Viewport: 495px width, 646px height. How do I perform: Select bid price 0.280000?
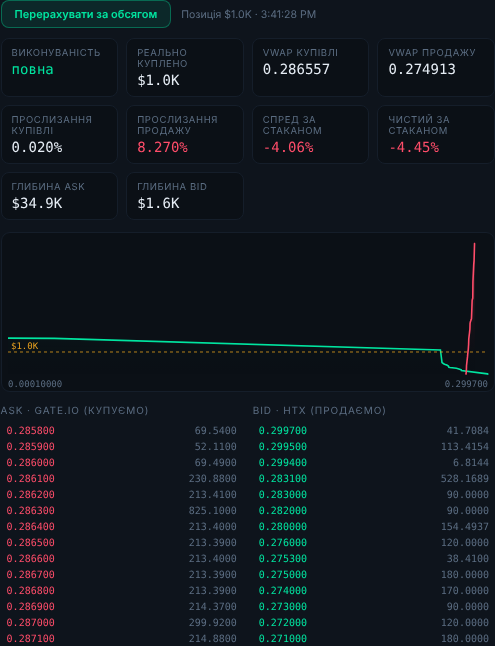coord(283,527)
